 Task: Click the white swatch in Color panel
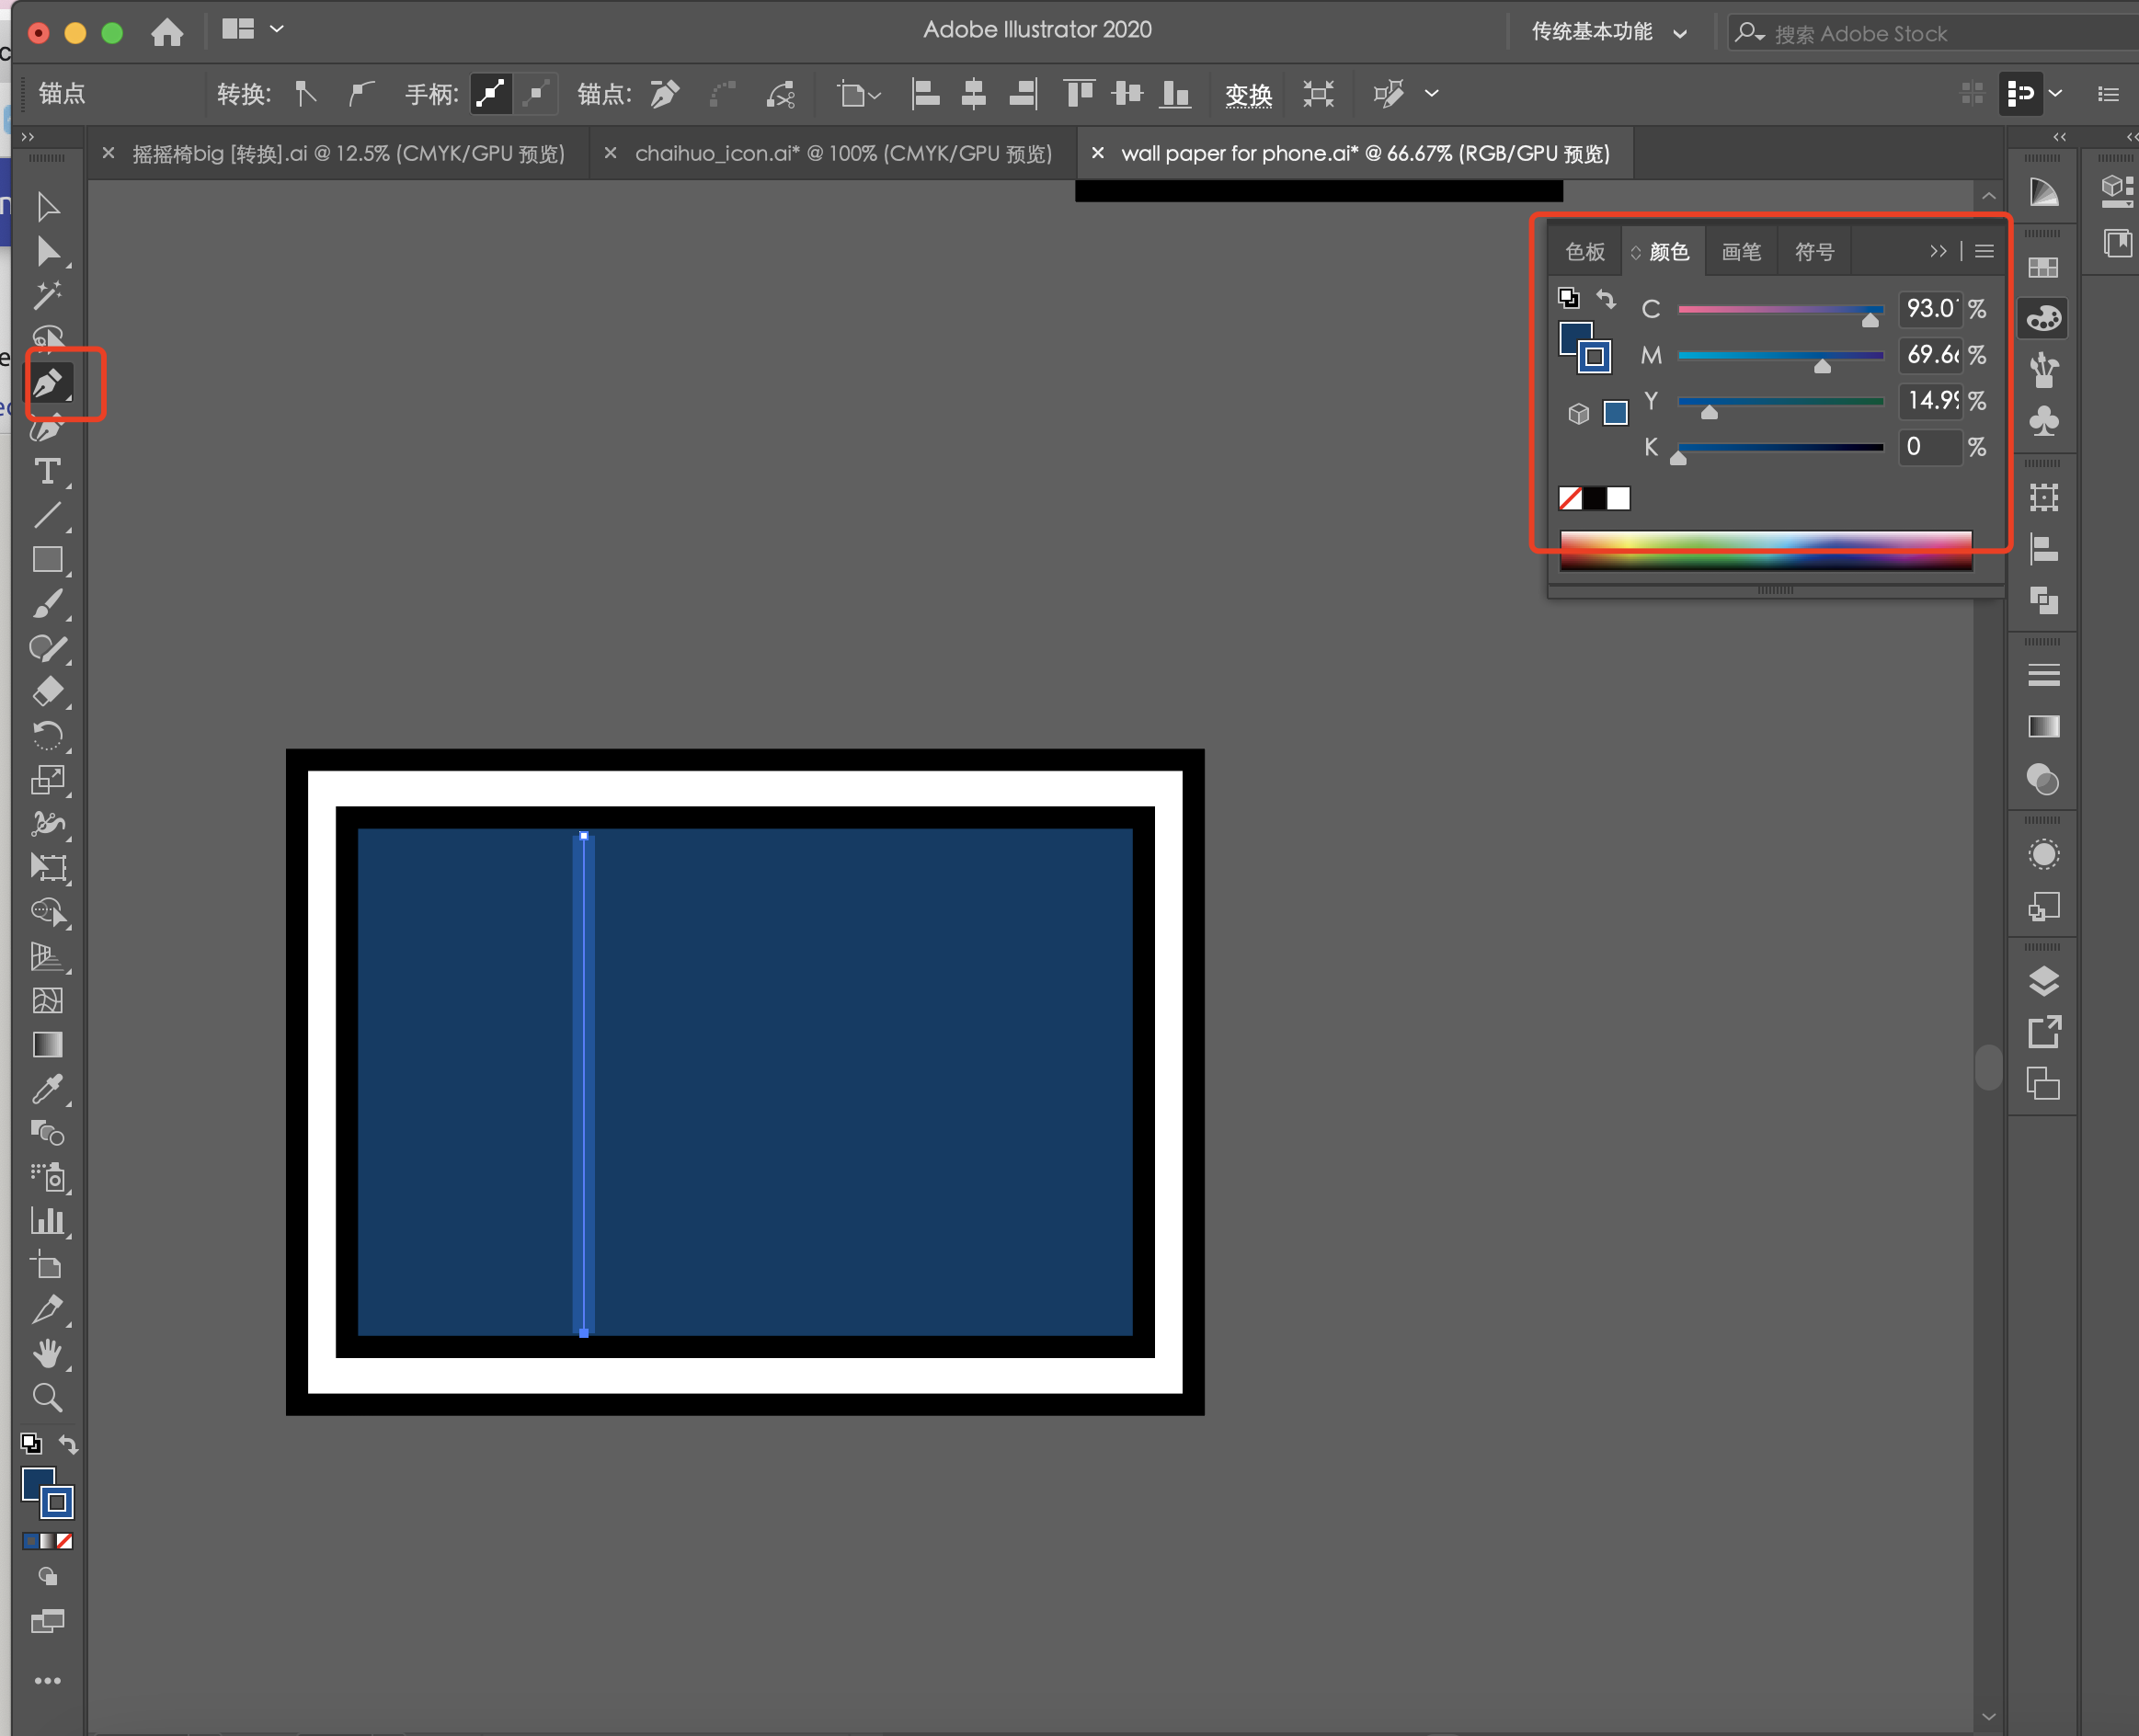coord(1618,498)
